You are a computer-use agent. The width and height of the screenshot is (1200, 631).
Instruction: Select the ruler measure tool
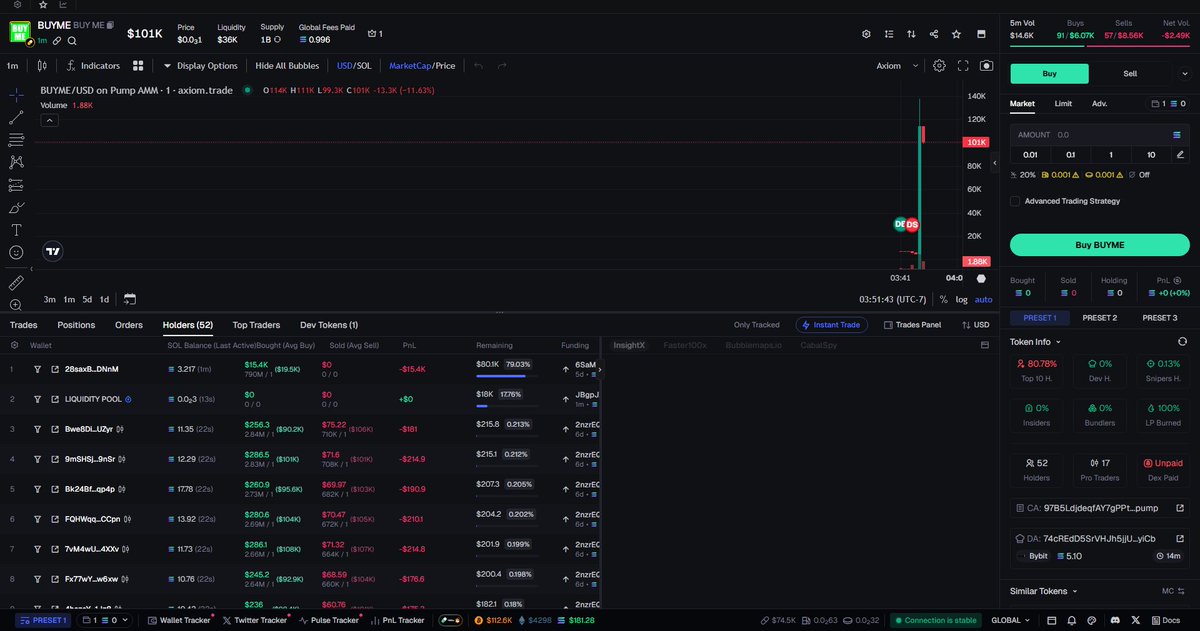click(x=16, y=283)
